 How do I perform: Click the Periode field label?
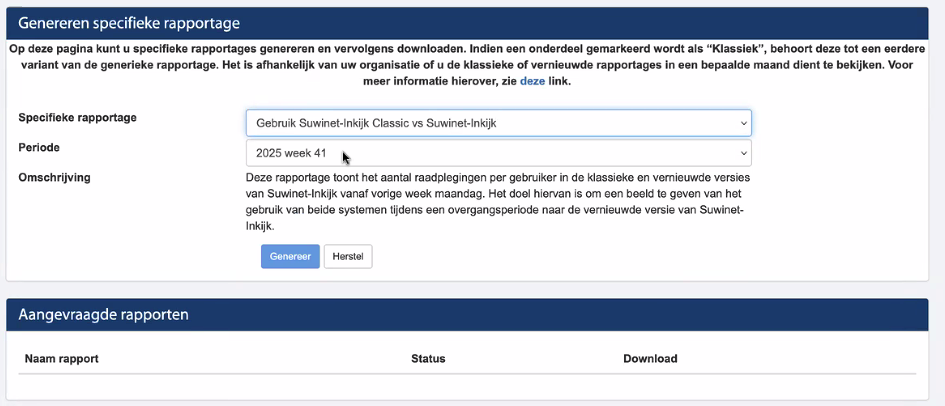(39, 147)
